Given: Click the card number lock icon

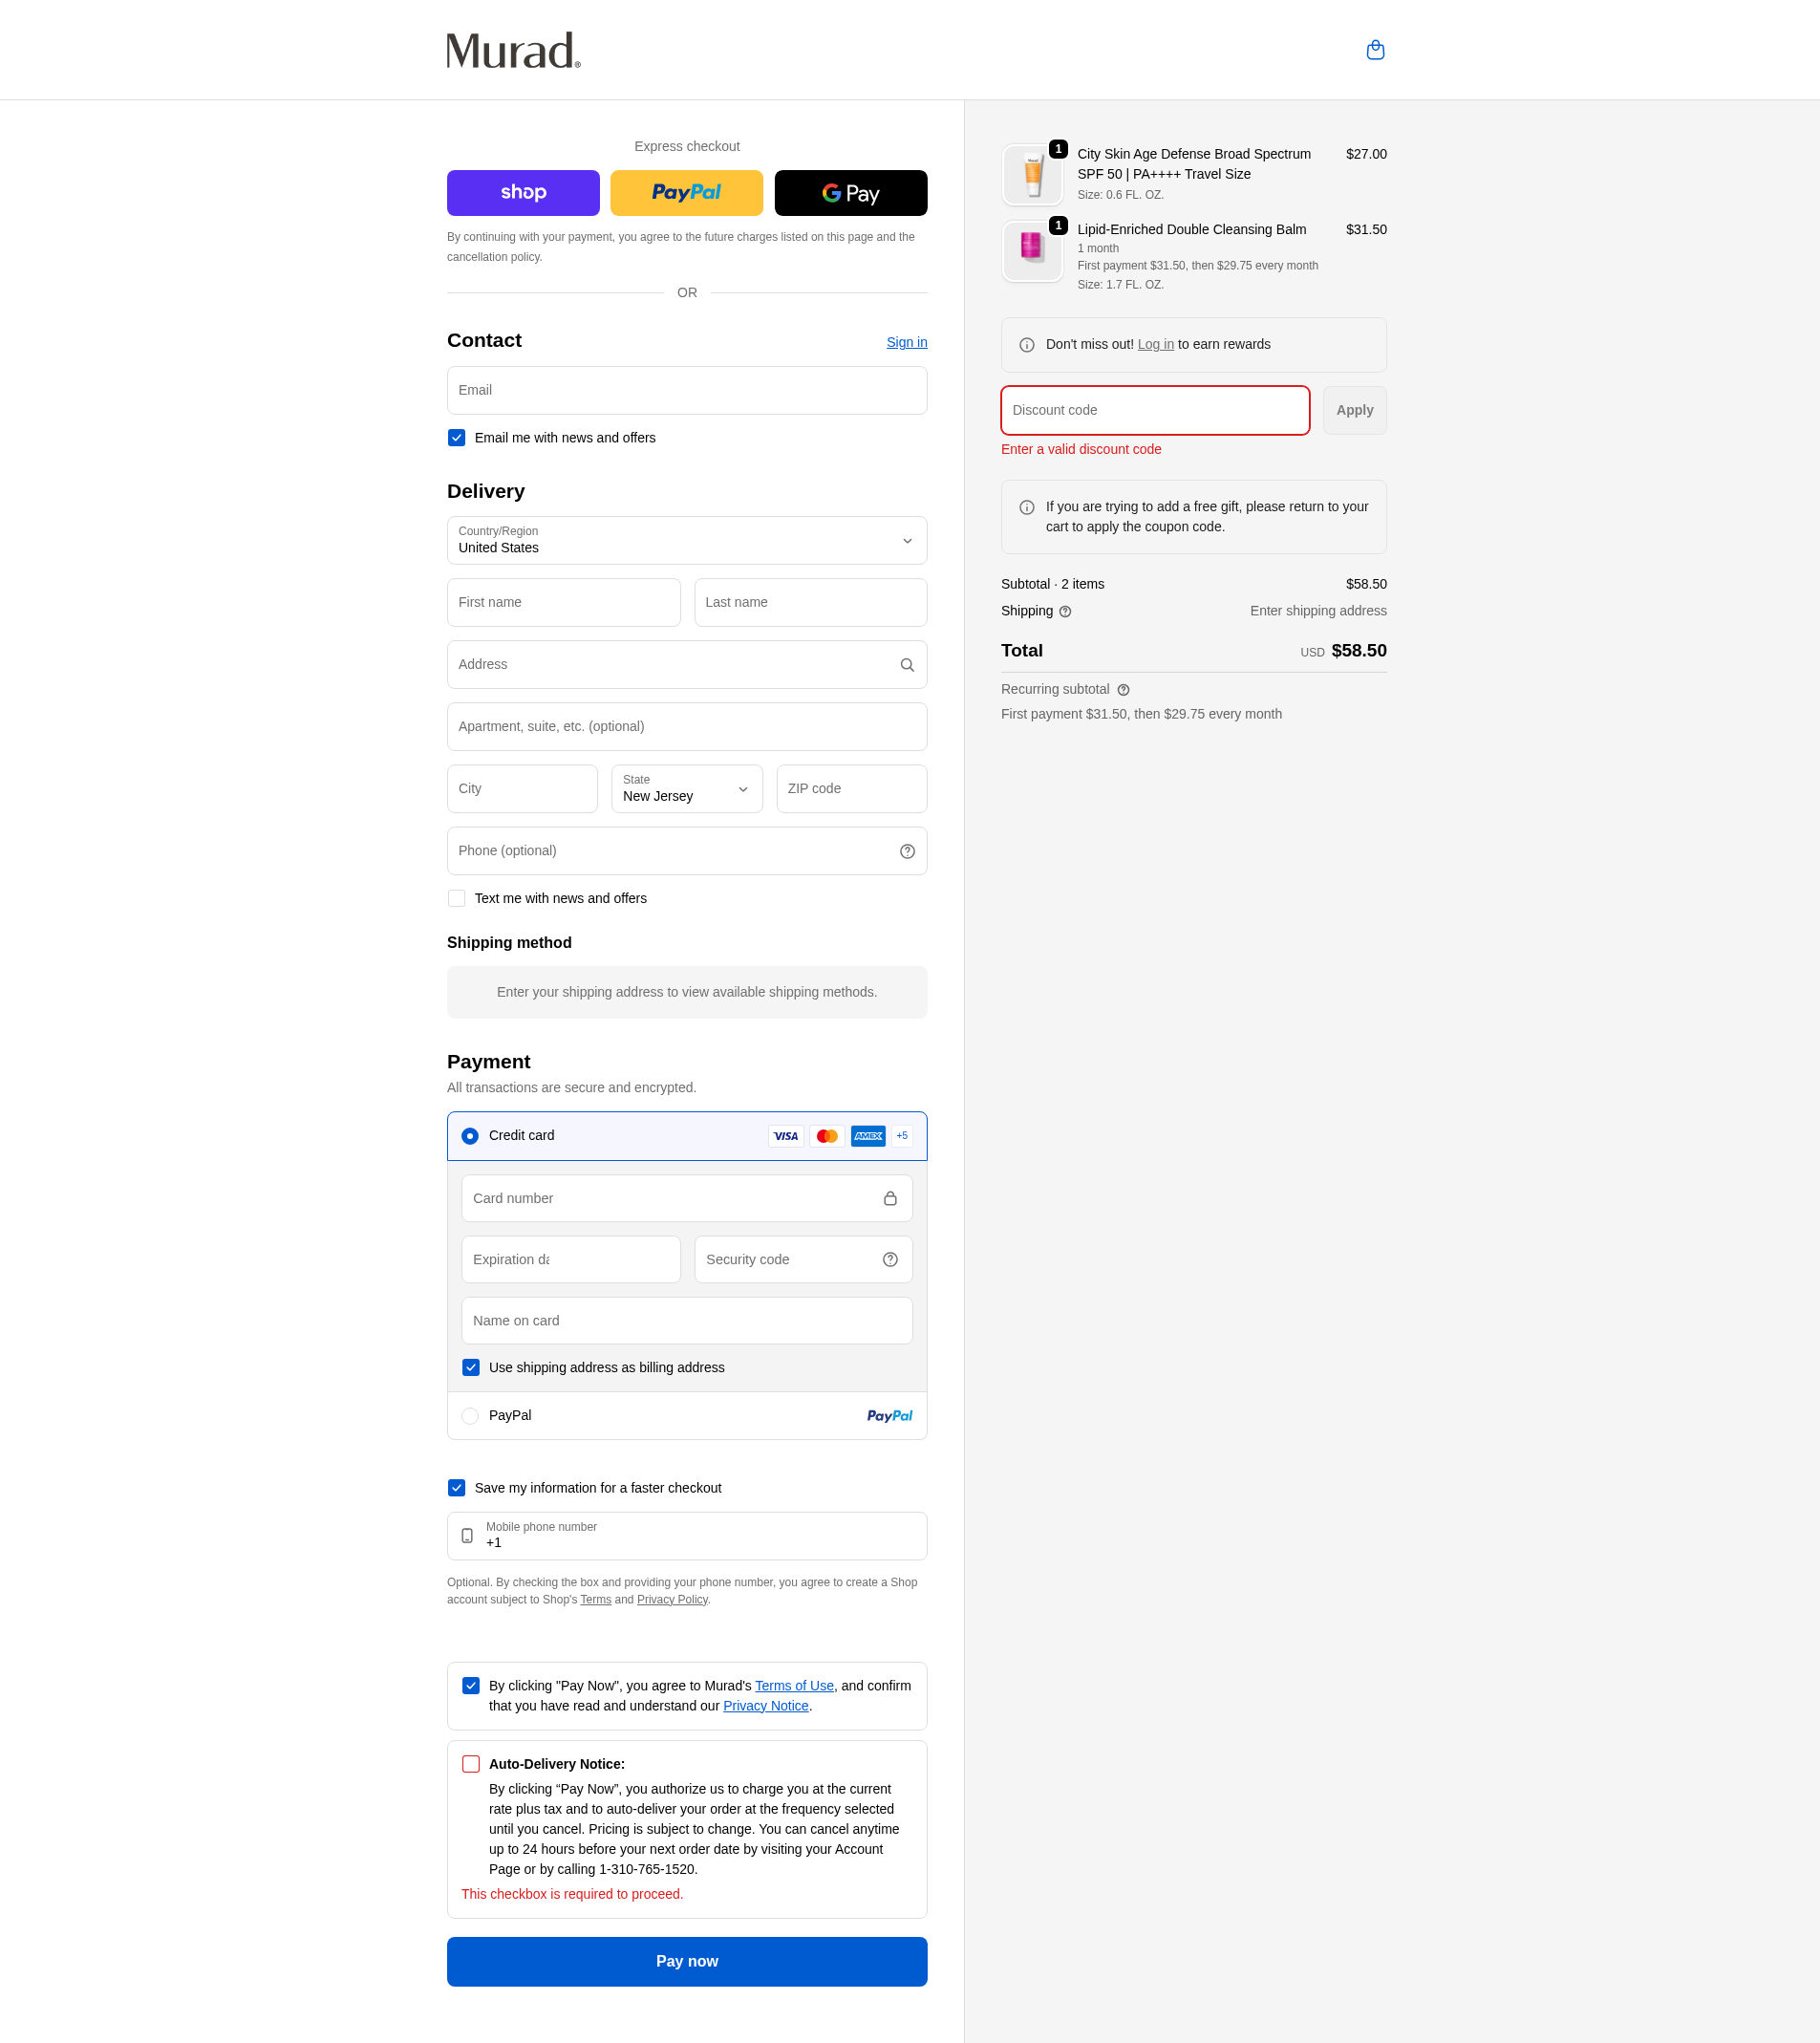Looking at the screenshot, I should coord(890,1198).
